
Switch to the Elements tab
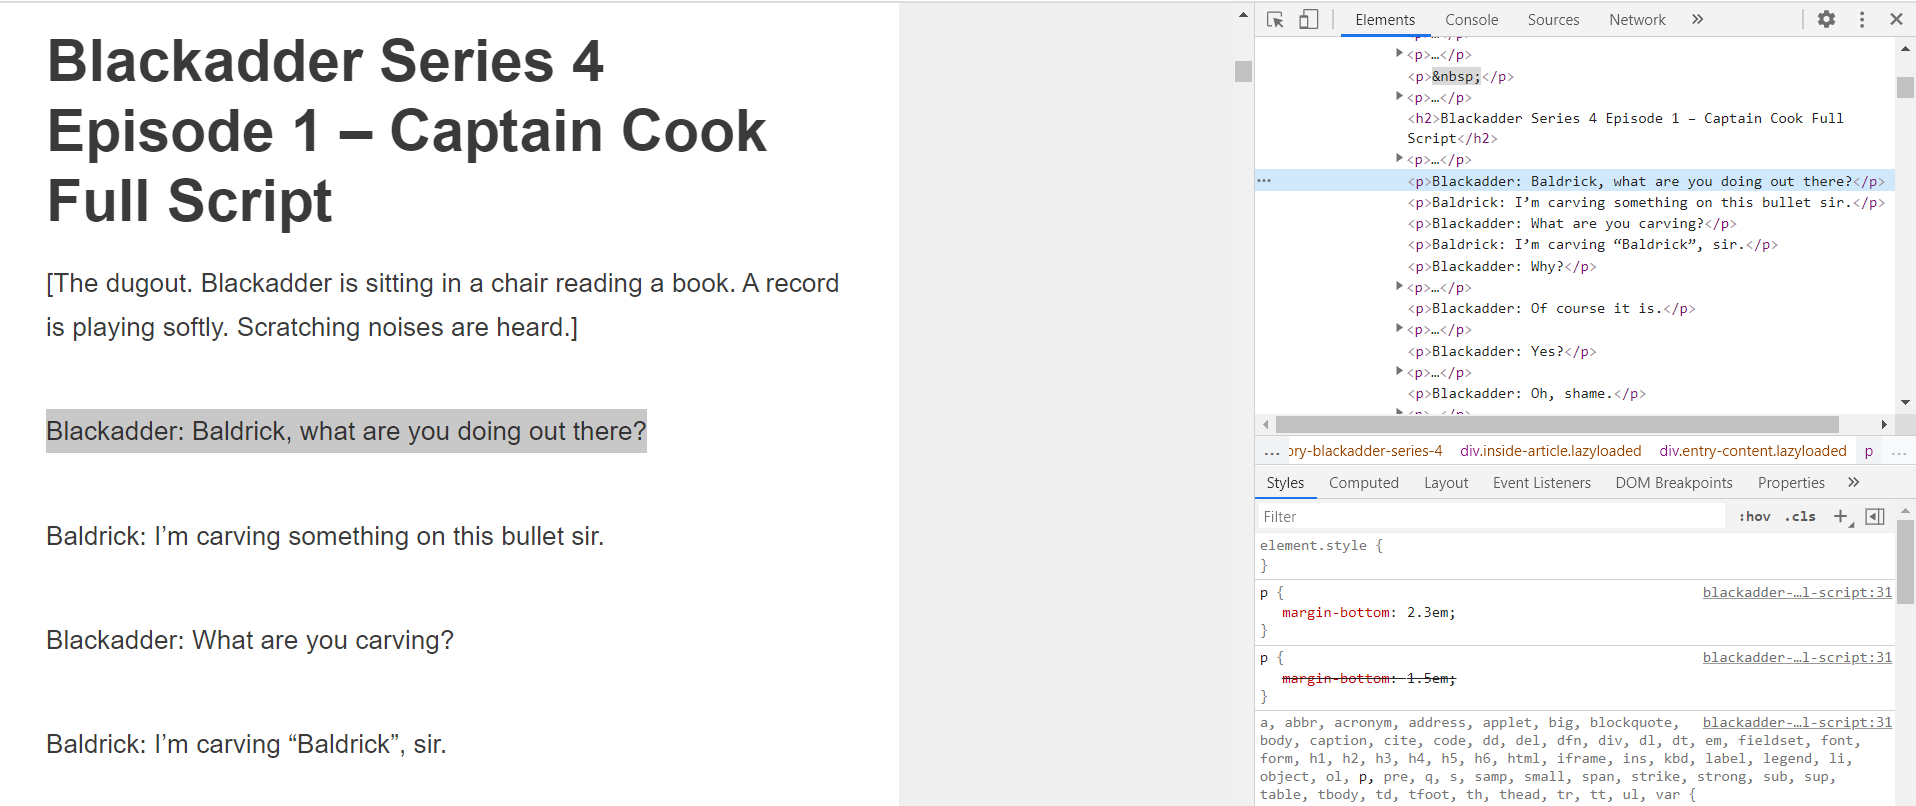coord(1385,20)
